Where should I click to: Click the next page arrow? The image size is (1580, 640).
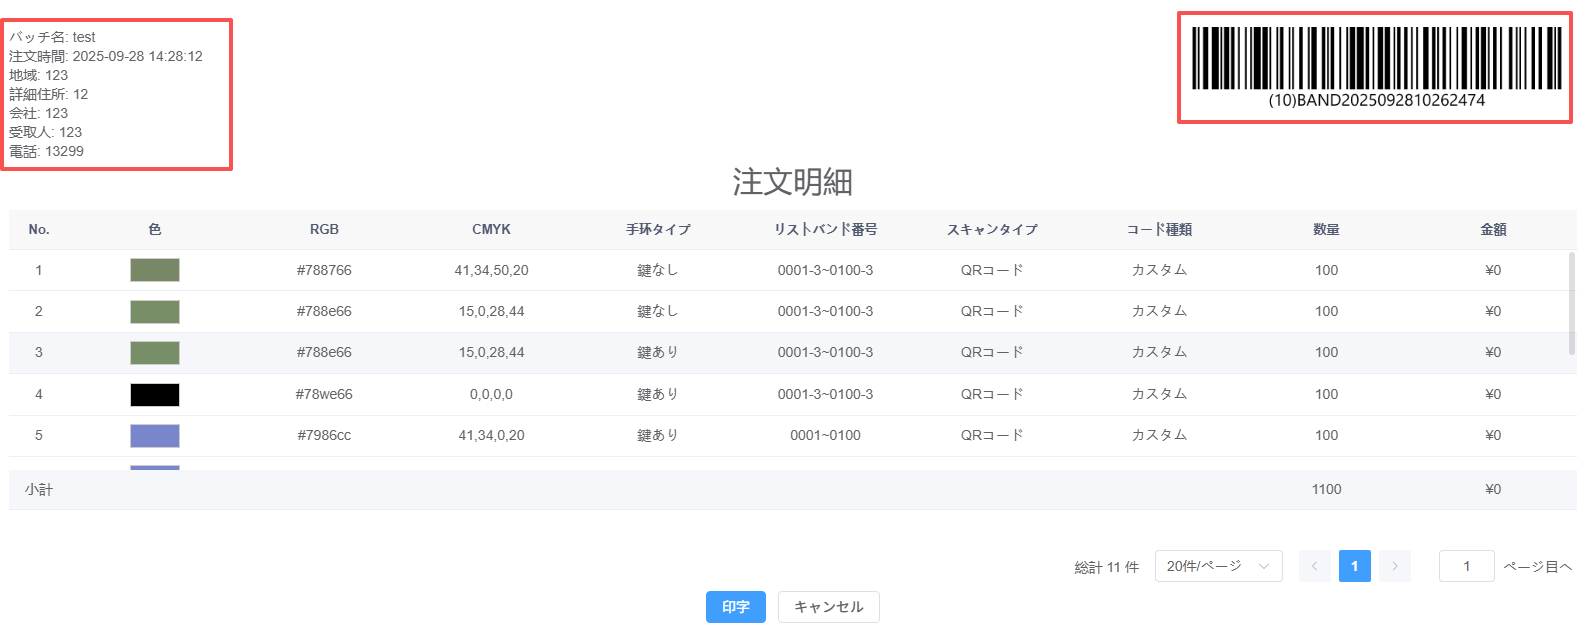[x=1394, y=566]
